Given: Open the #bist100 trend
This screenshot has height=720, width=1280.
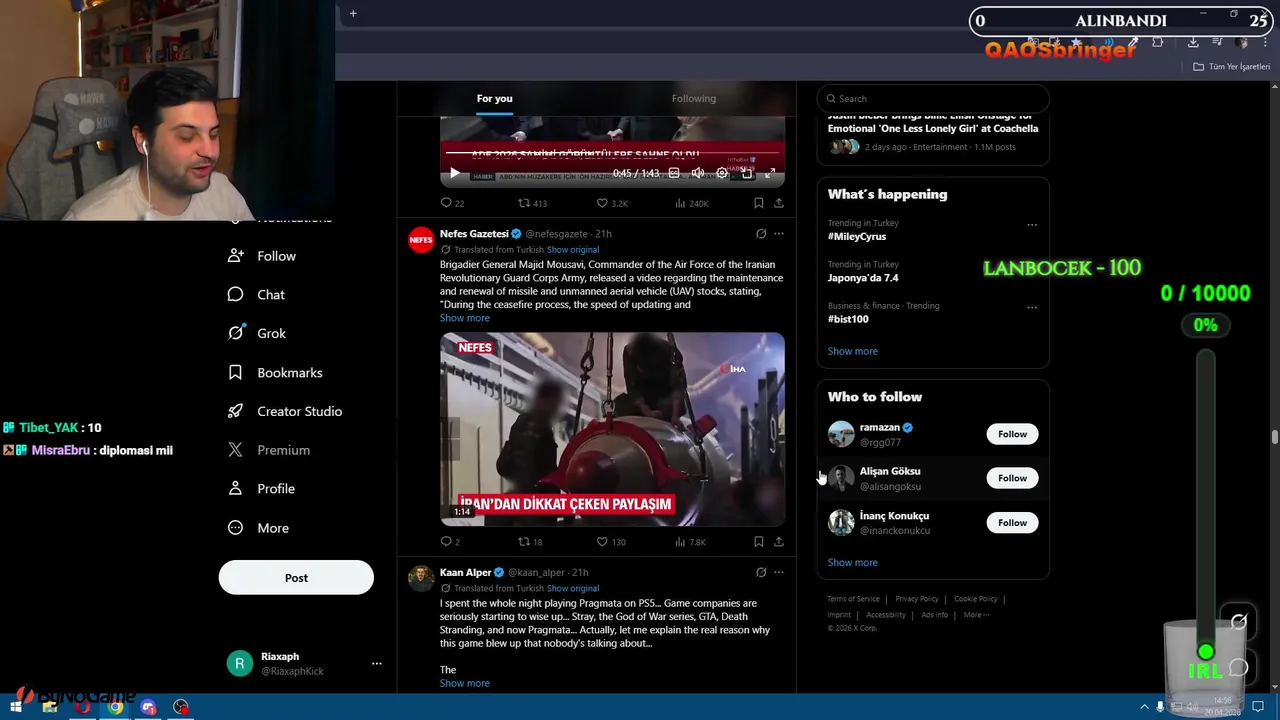Looking at the screenshot, I should pos(848,319).
